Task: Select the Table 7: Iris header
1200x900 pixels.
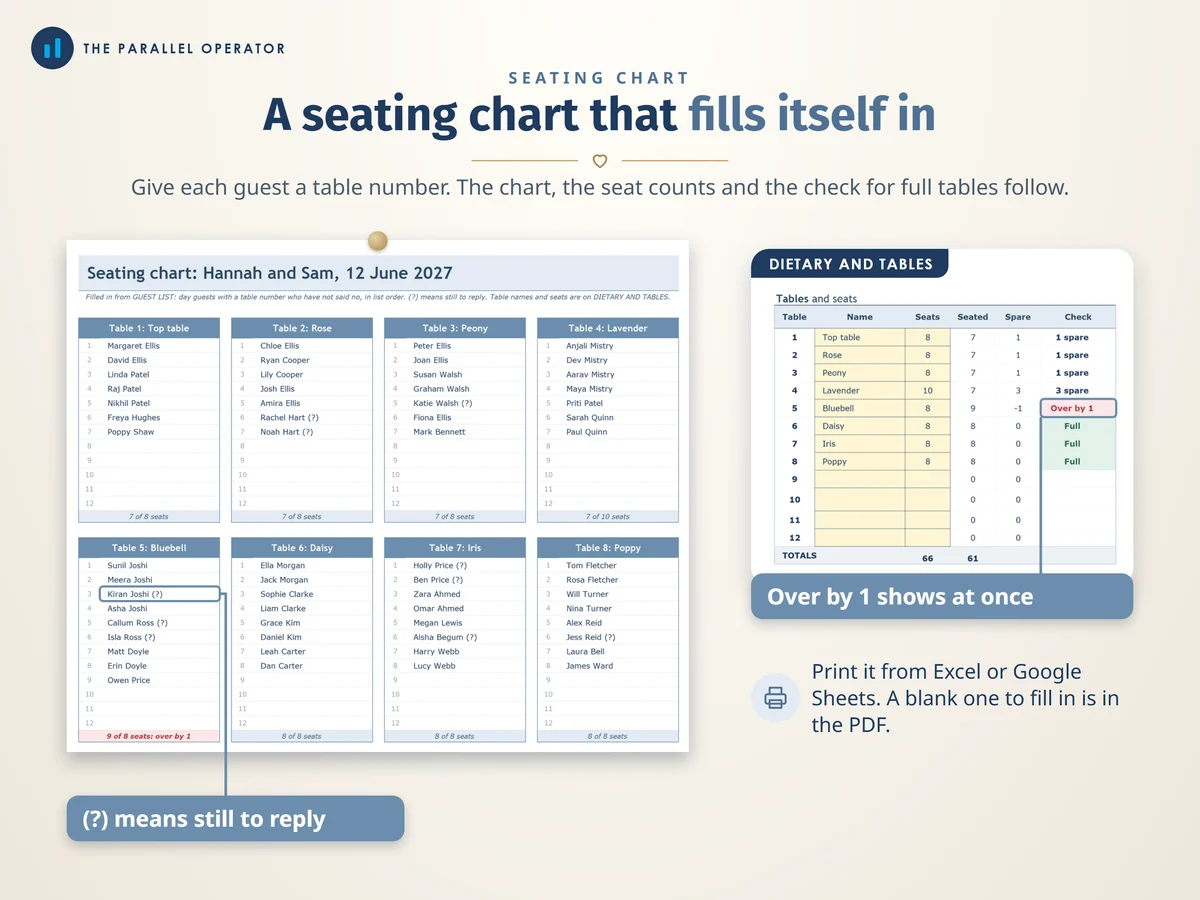Action: [x=455, y=548]
